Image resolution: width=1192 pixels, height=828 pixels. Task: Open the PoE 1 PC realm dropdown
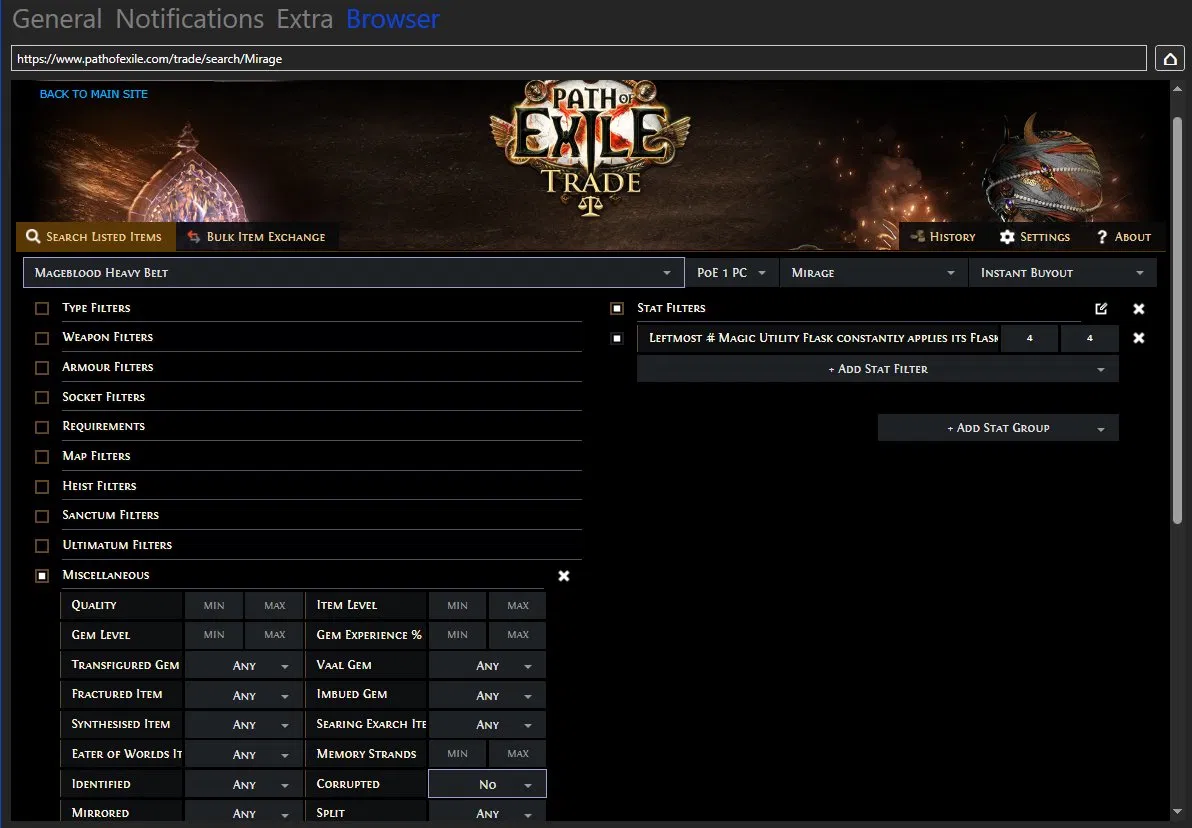point(732,272)
